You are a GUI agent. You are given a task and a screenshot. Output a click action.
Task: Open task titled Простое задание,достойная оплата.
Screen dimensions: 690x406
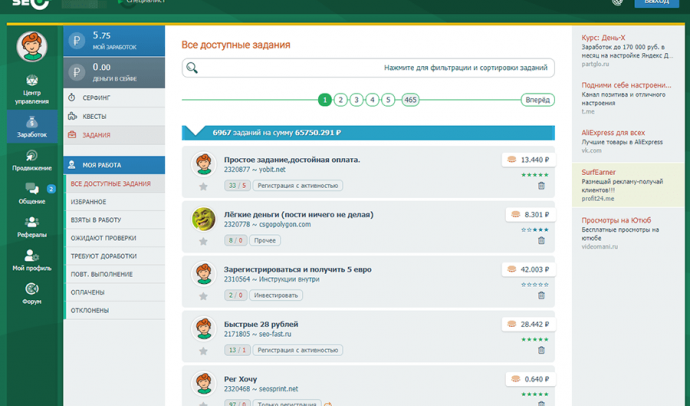tap(292, 160)
